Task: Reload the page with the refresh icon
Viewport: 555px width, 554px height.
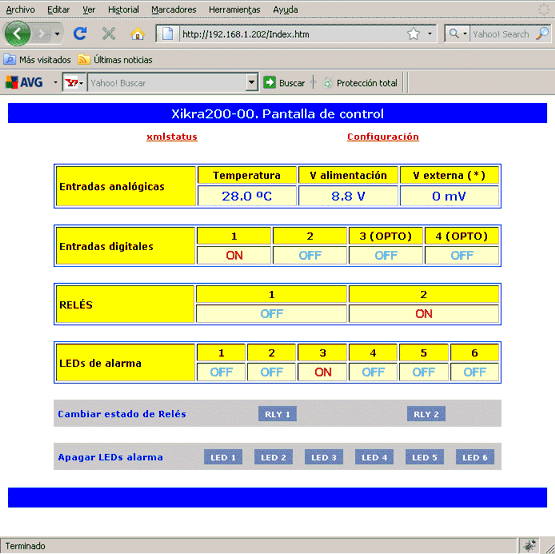Action: (80, 34)
